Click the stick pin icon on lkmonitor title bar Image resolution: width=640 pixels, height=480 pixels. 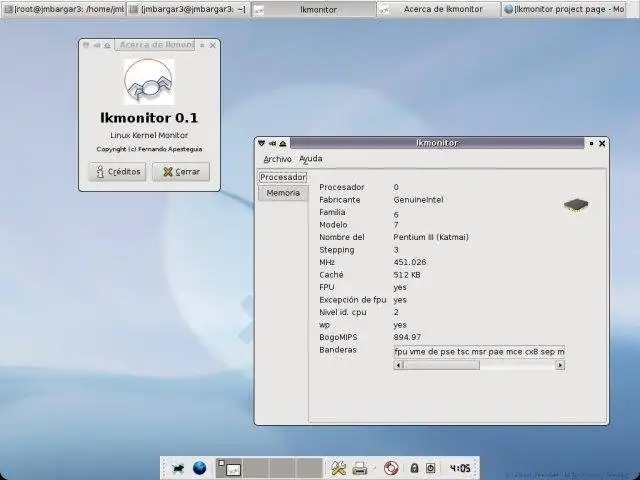272,143
